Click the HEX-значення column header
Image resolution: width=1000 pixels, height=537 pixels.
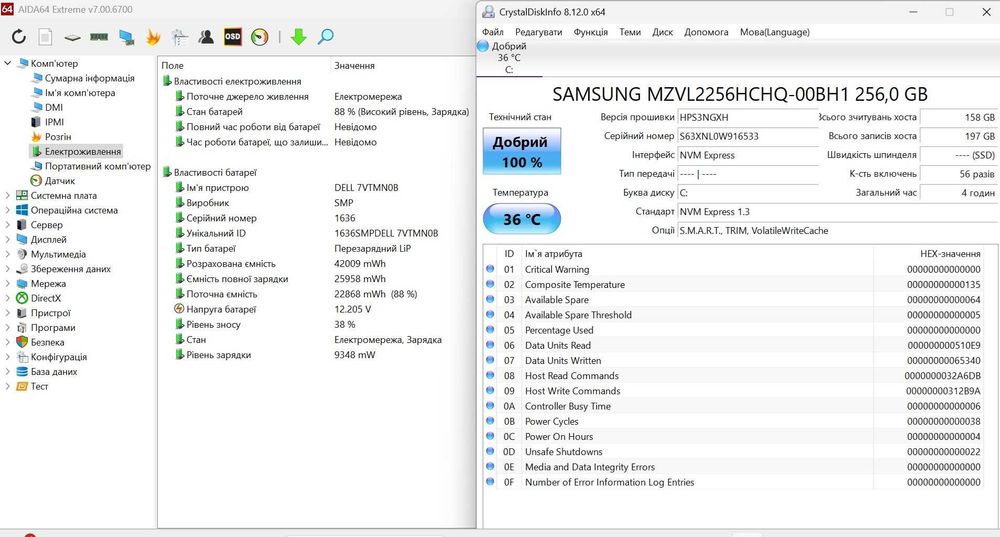[950, 253]
